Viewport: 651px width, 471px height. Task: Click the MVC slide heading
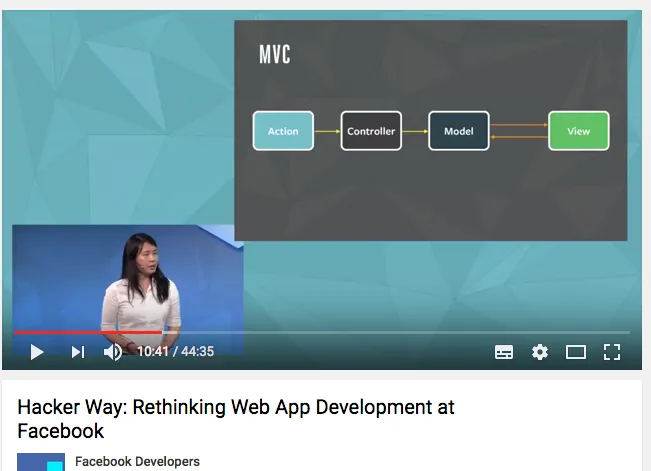pyautogui.click(x=275, y=54)
